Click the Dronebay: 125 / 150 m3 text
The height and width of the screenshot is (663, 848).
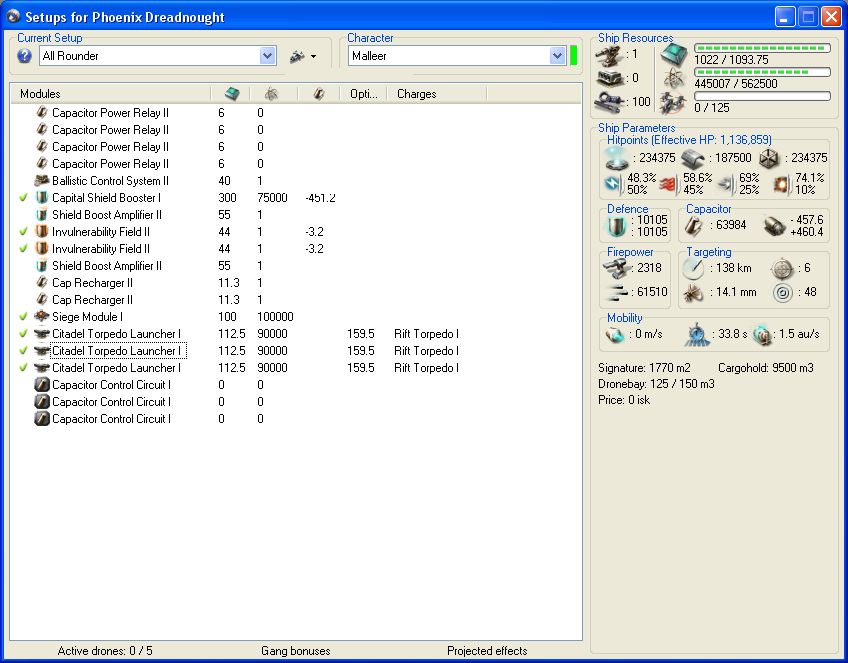click(656, 384)
